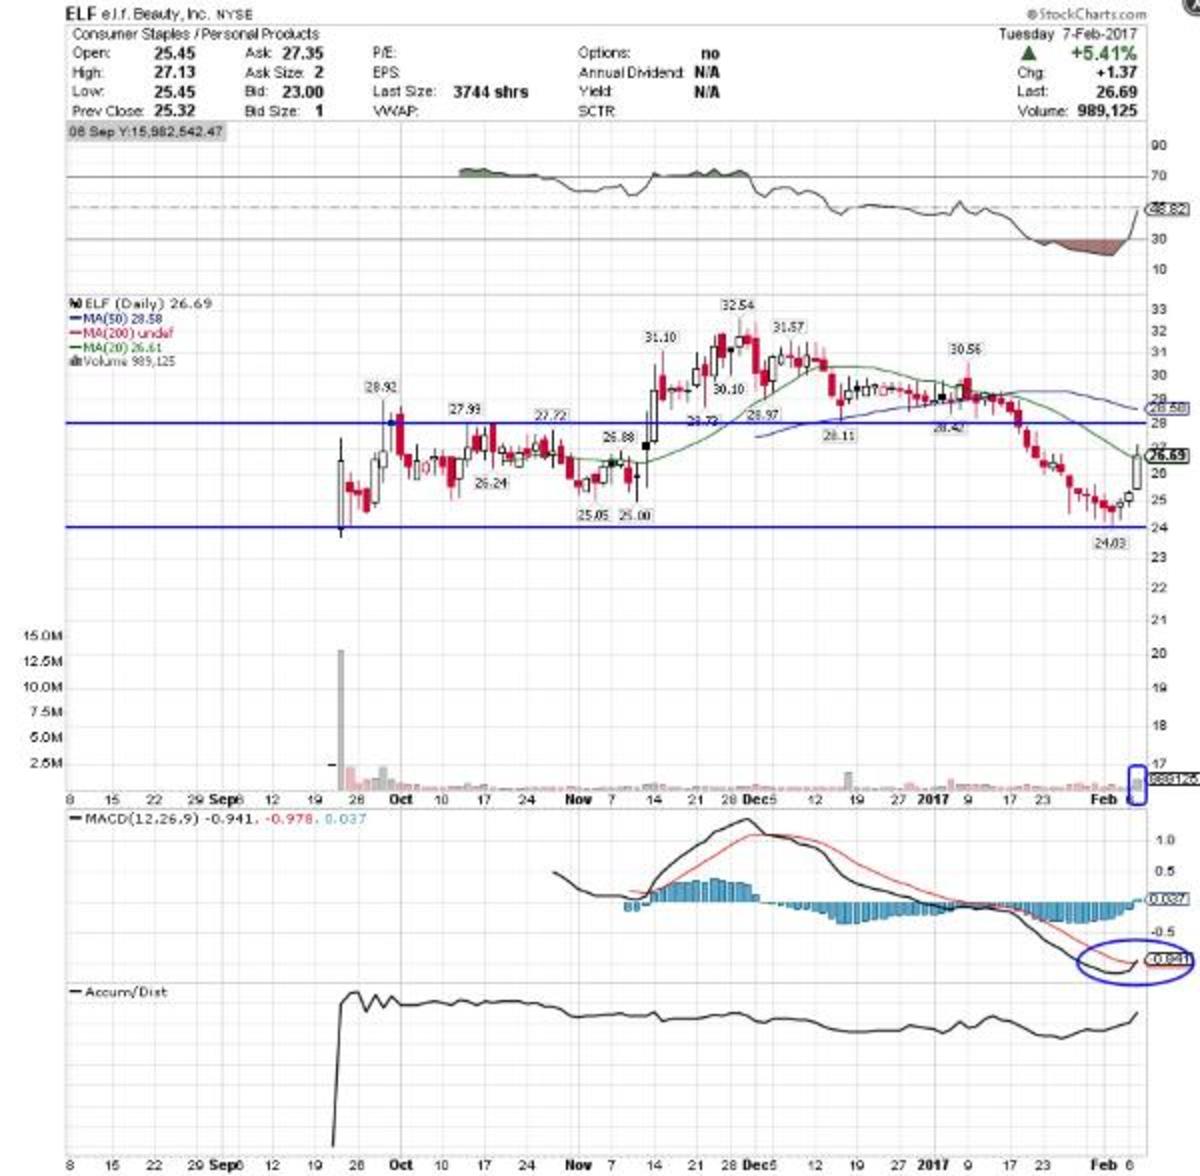Click the 30.56 price annotation
The height and width of the screenshot is (1176, 1200).
tap(965, 349)
